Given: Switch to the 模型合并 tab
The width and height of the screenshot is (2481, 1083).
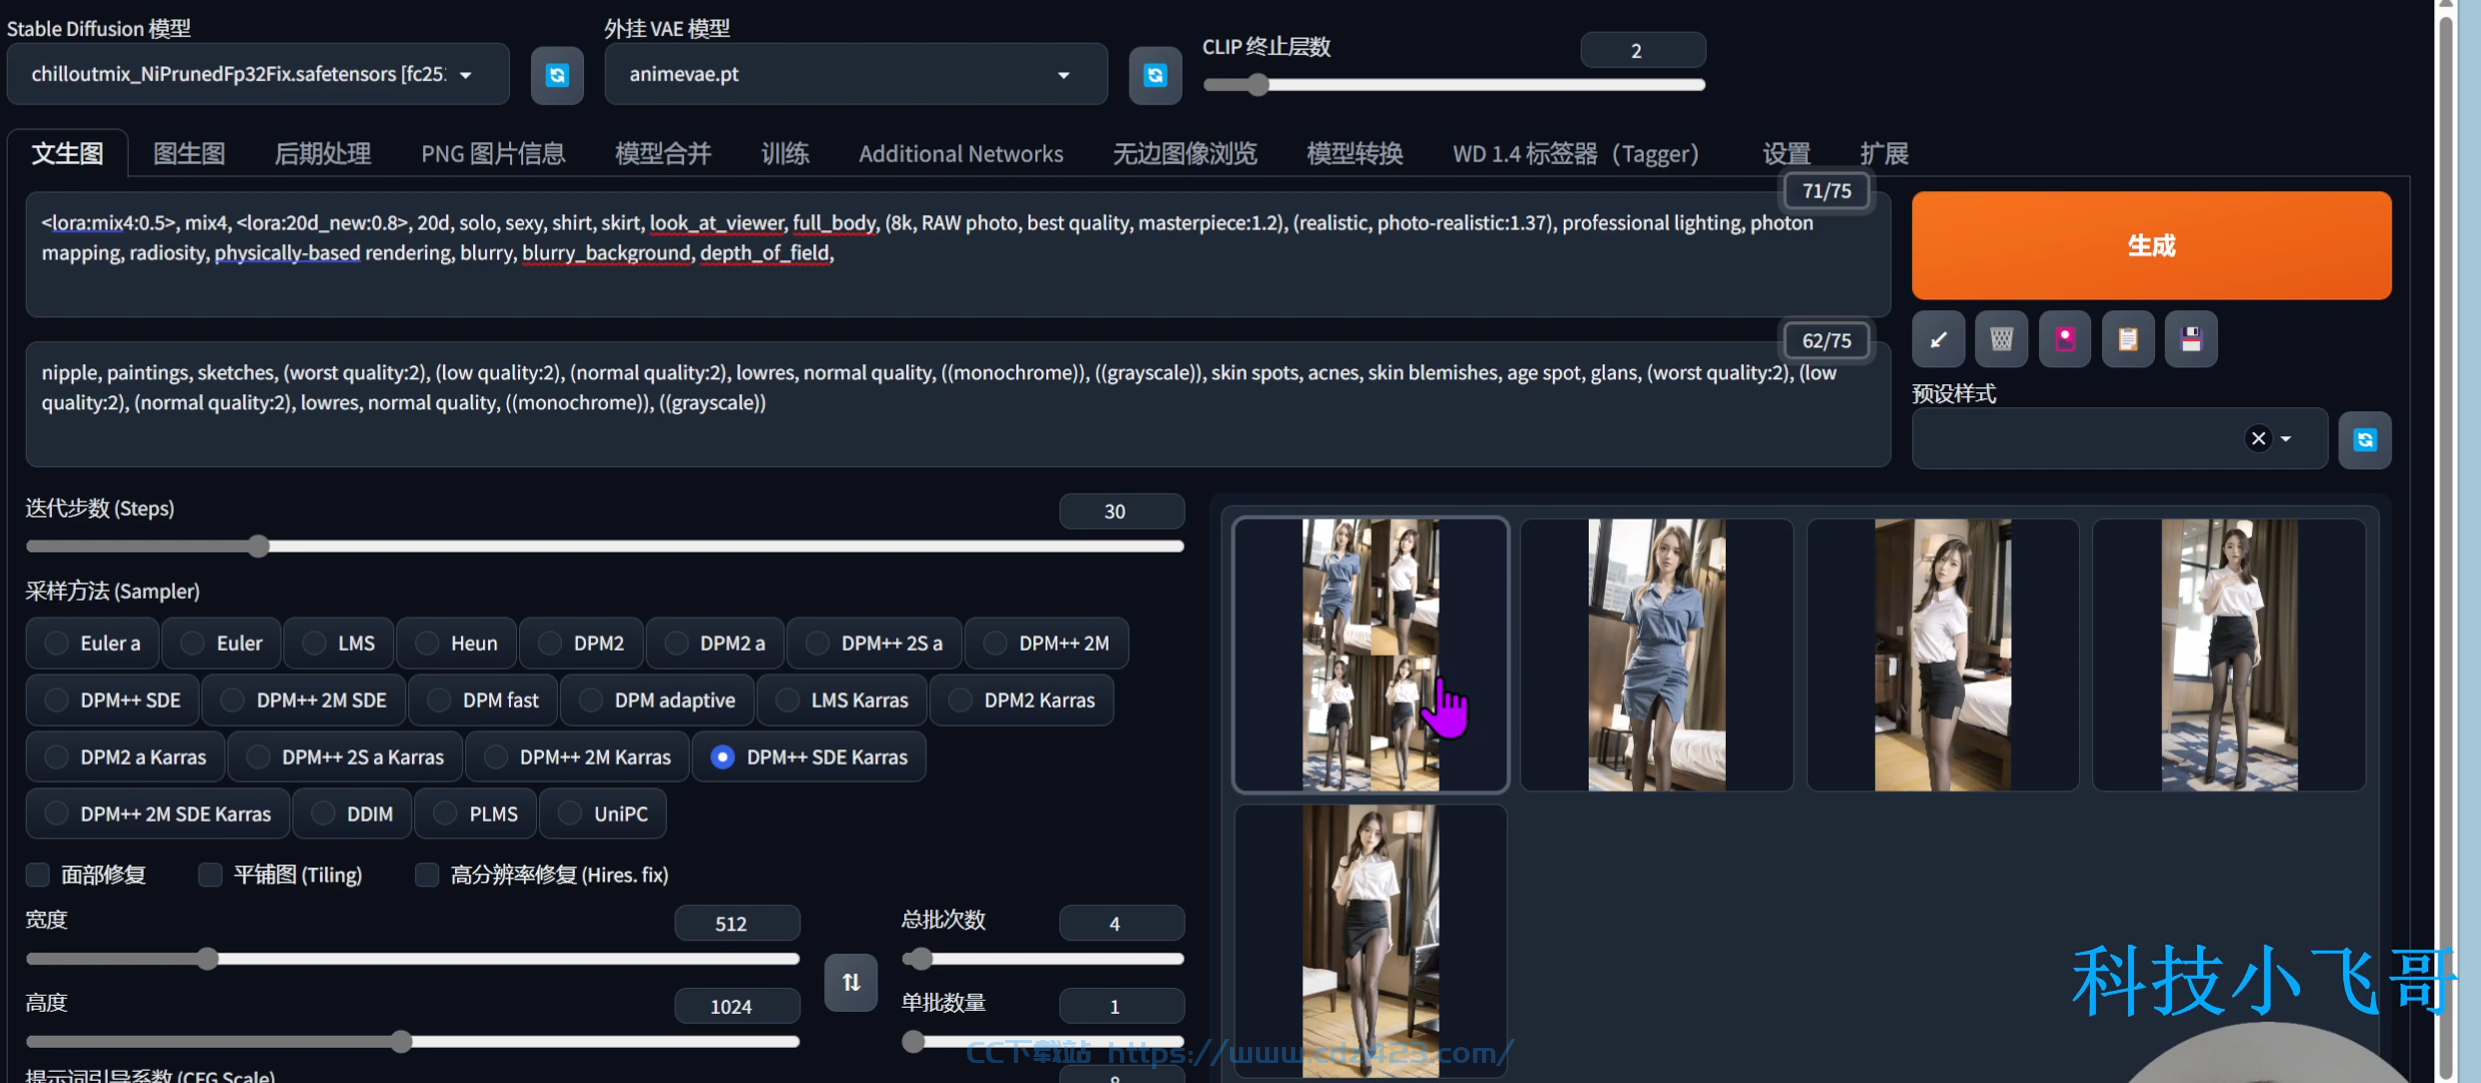Looking at the screenshot, I should 663,153.
